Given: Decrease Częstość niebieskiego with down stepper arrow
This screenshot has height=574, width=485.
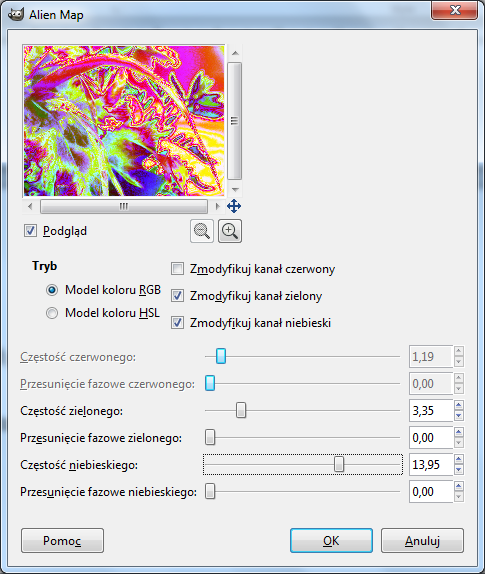Looking at the screenshot, I should click(x=459, y=470).
